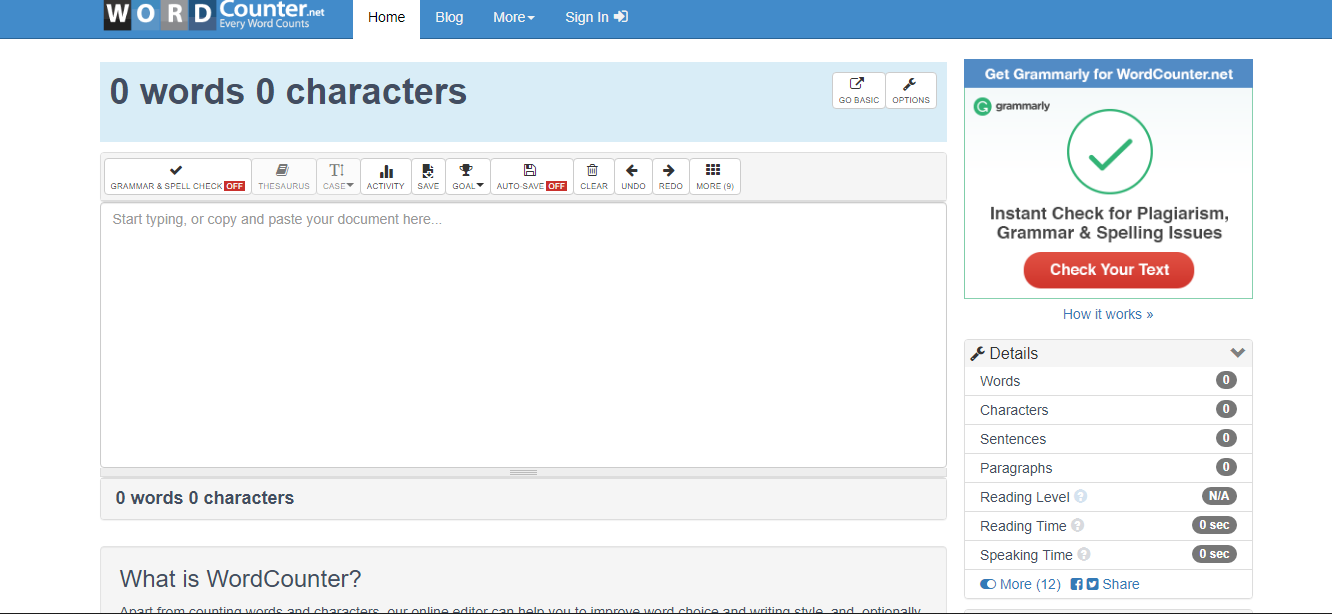Expand the Case dropdown

tap(338, 177)
